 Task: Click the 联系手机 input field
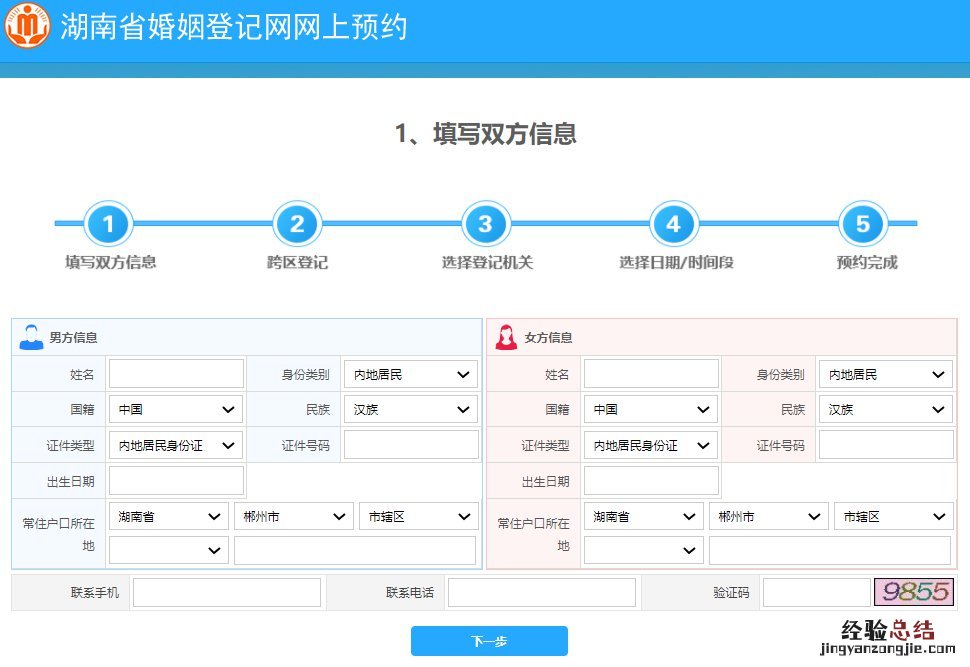[227, 592]
